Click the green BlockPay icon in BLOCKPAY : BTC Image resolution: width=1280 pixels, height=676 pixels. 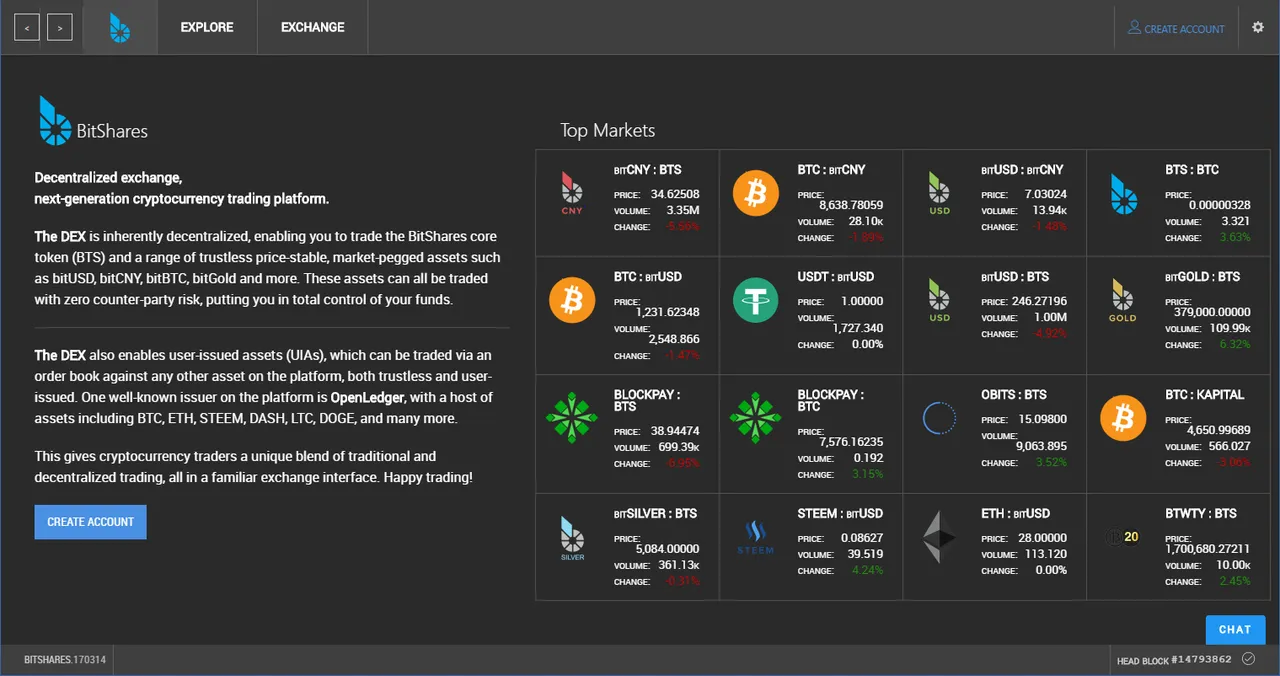coord(756,418)
